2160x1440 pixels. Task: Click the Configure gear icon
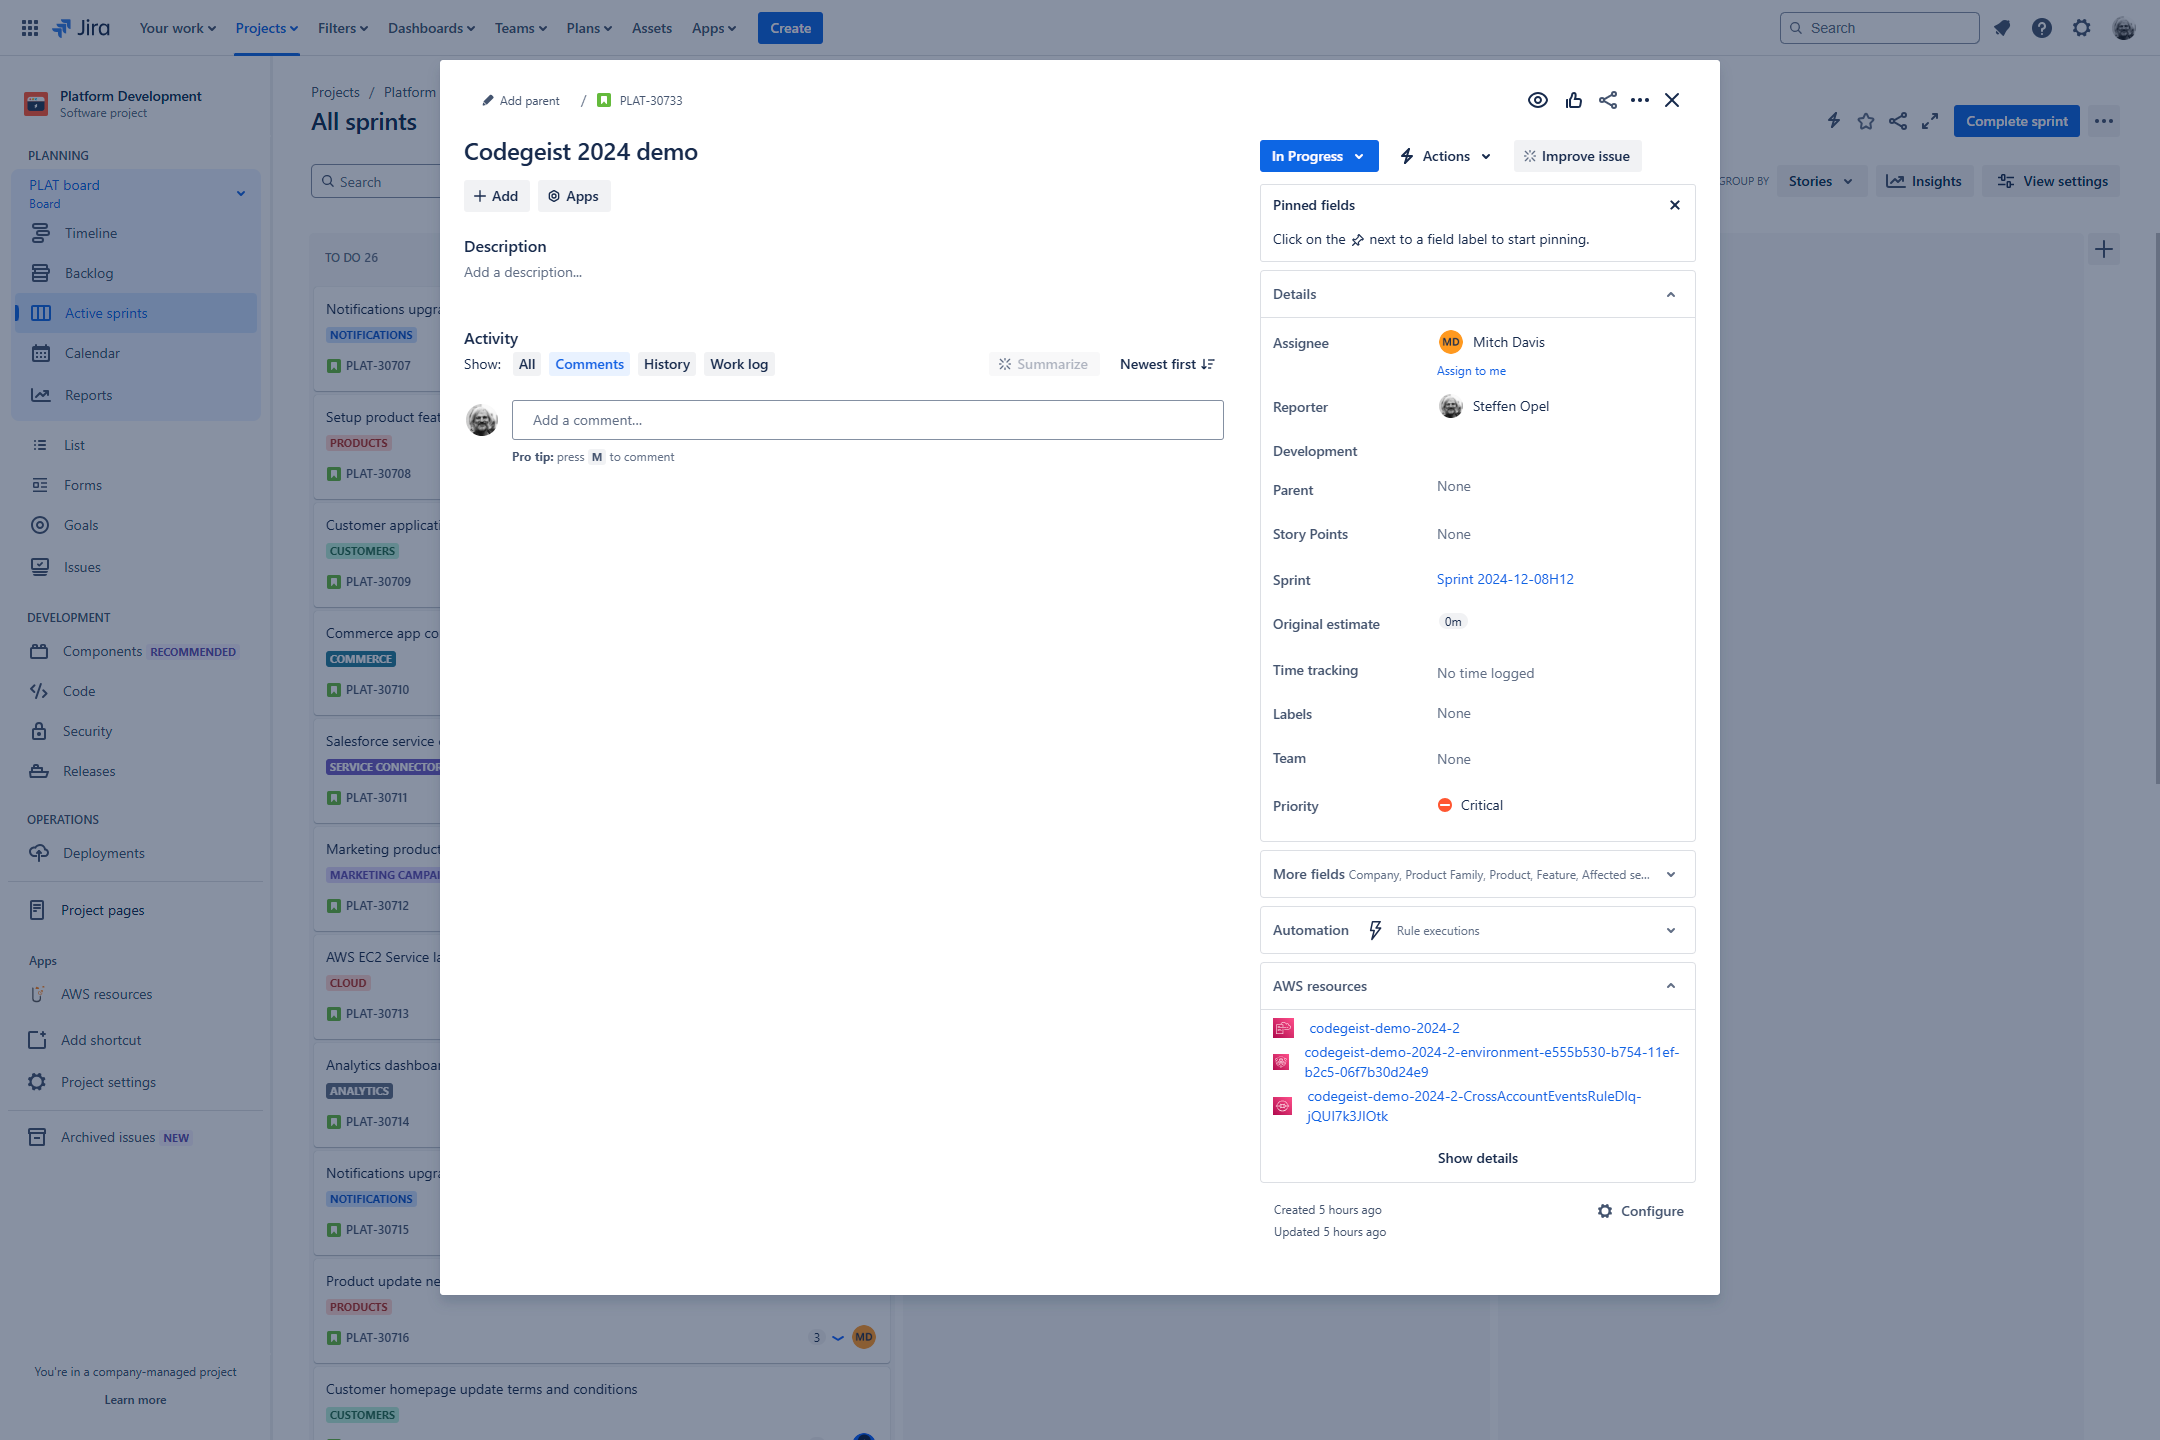[x=1605, y=1211]
